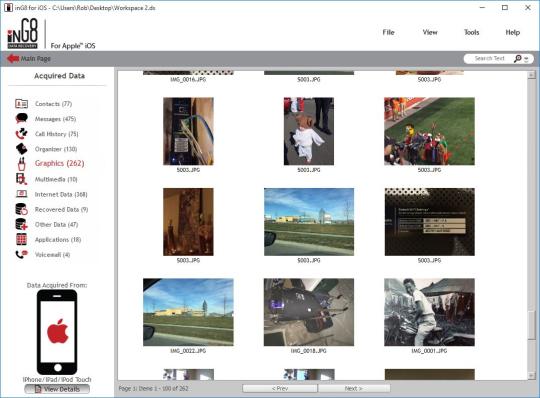Select the Multimedia (10) category

(56, 179)
